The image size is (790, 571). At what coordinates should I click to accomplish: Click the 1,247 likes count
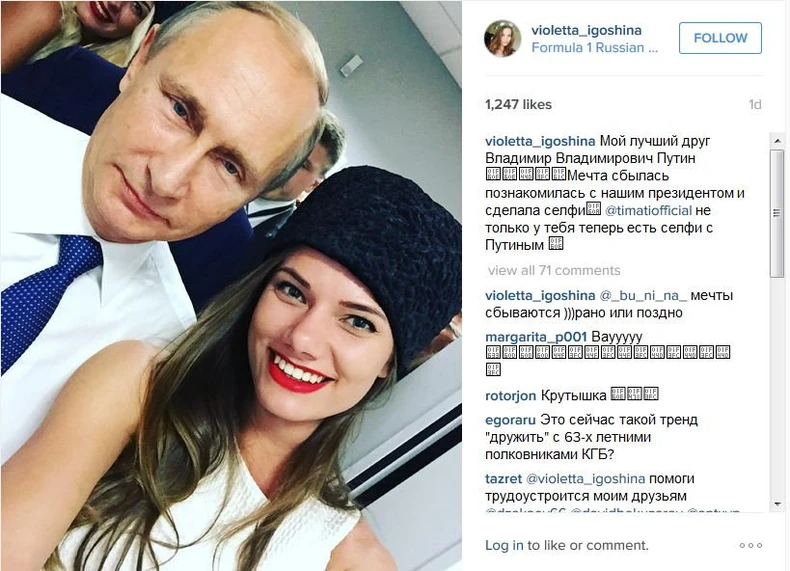tap(518, 104)
